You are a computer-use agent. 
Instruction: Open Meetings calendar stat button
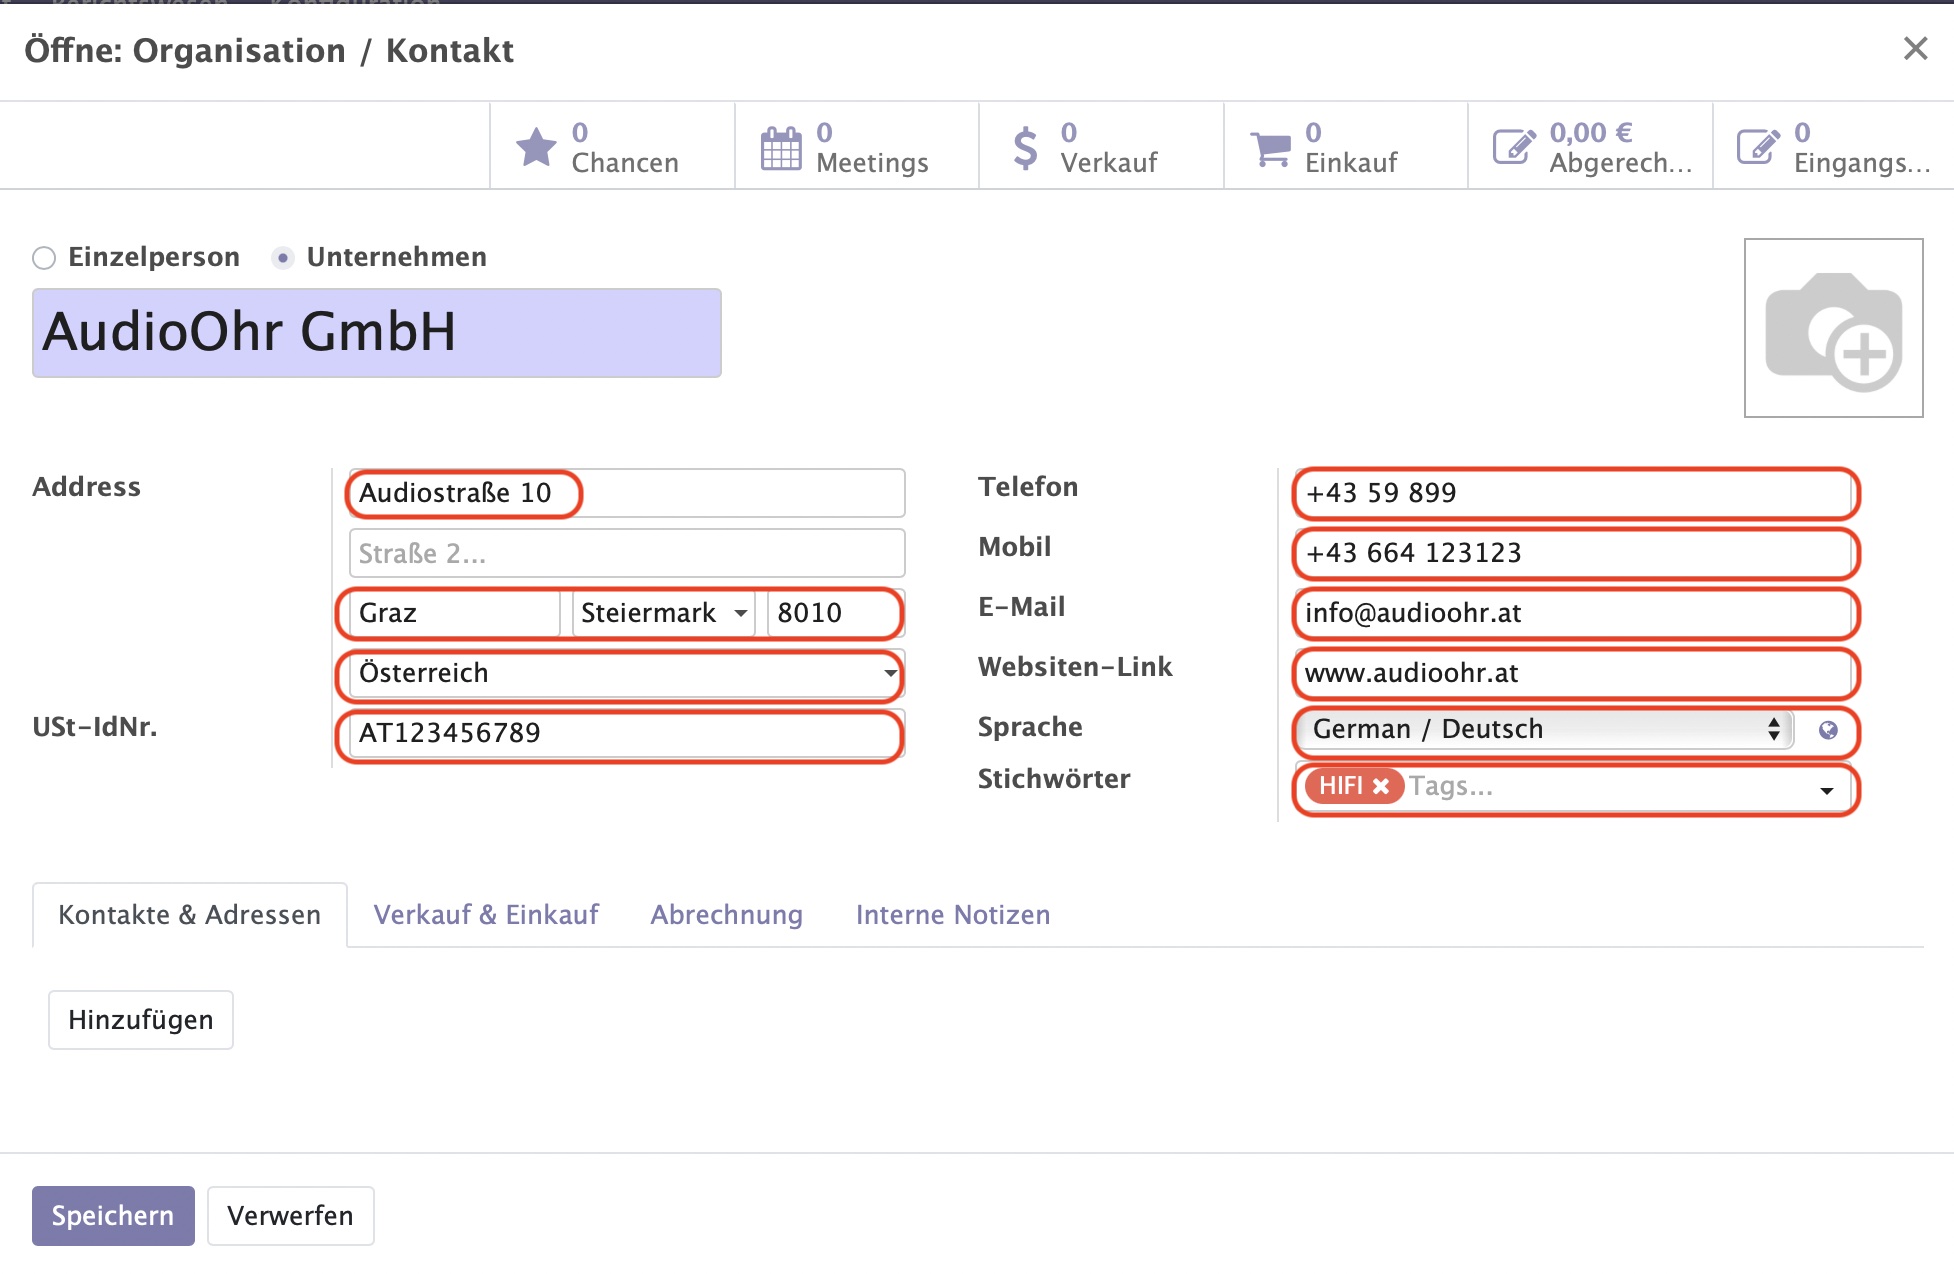(857, 146)
